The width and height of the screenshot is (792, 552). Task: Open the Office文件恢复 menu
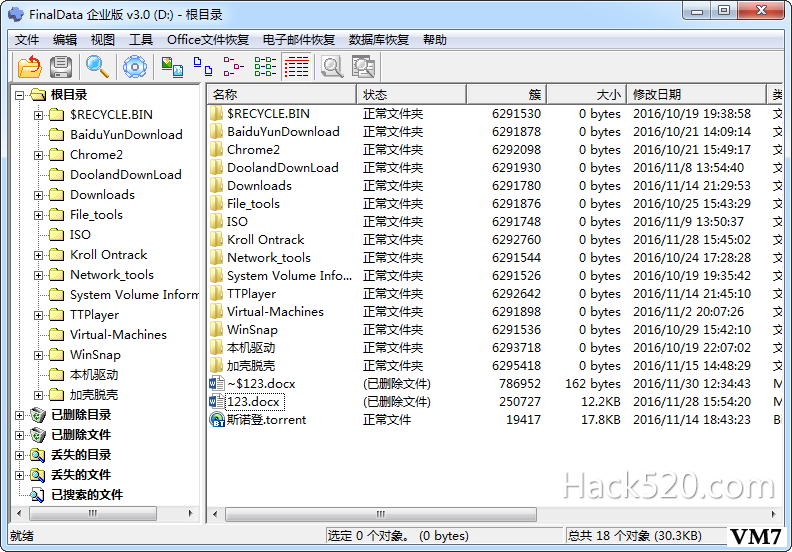coord(208,39)
